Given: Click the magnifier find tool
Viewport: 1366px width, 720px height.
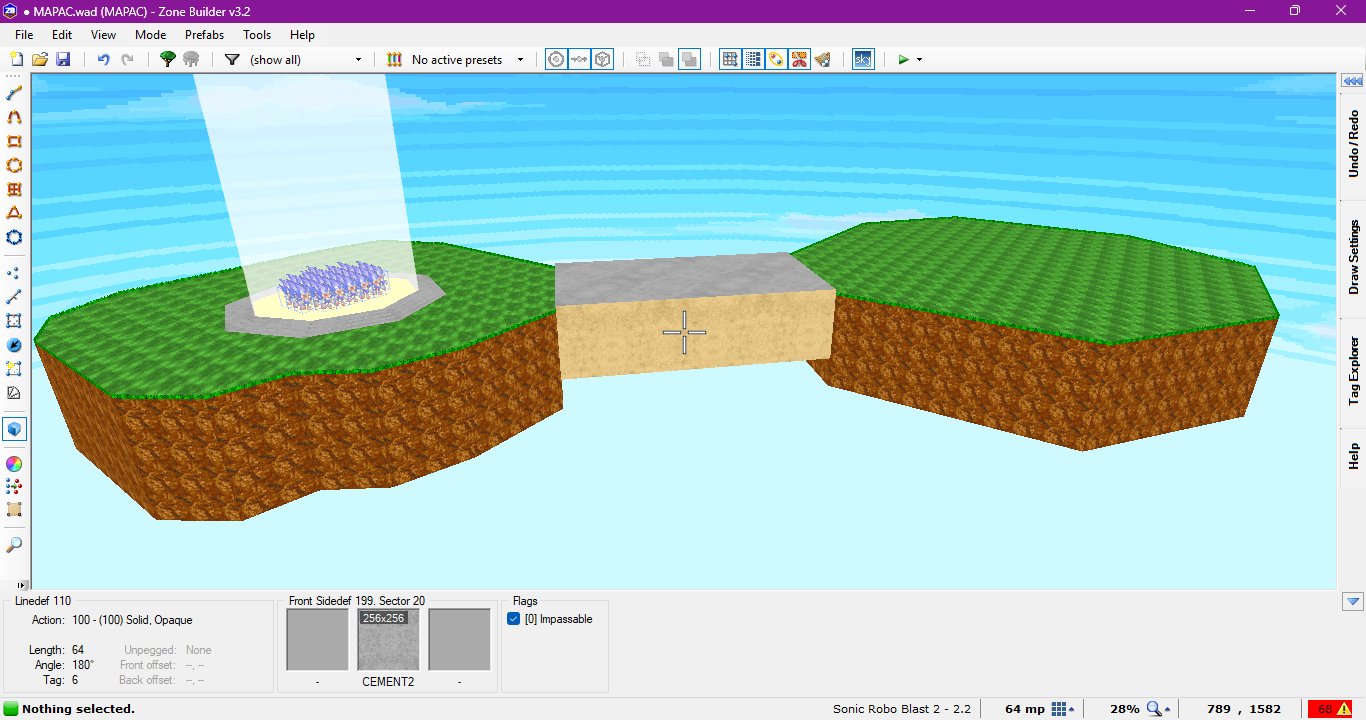Looking at the screenshot, I should tap(14, 545).
